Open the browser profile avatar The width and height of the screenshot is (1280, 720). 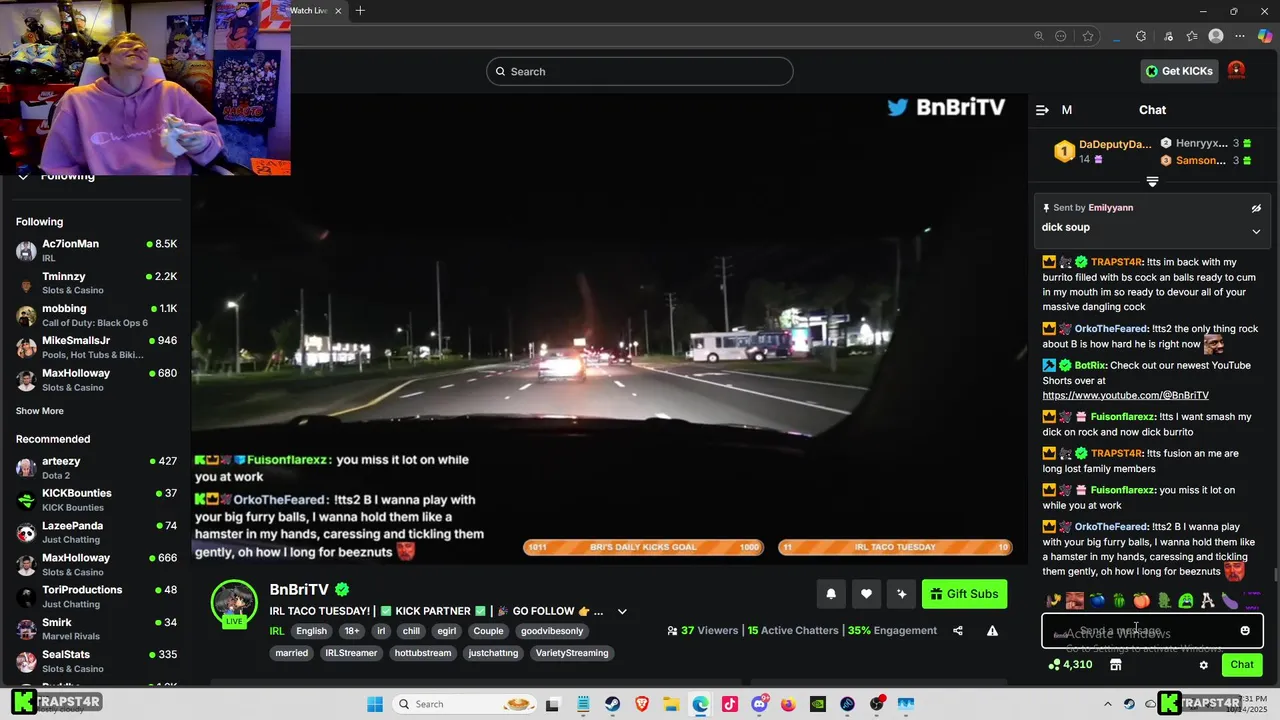(x=1216, y=36)
